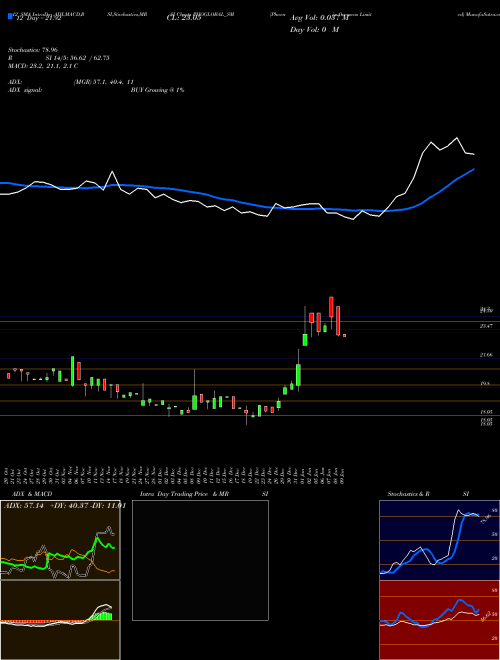Click the 'ADX: 57.14 +DY: 40.37 -DY: 11.01' readout

65,506
